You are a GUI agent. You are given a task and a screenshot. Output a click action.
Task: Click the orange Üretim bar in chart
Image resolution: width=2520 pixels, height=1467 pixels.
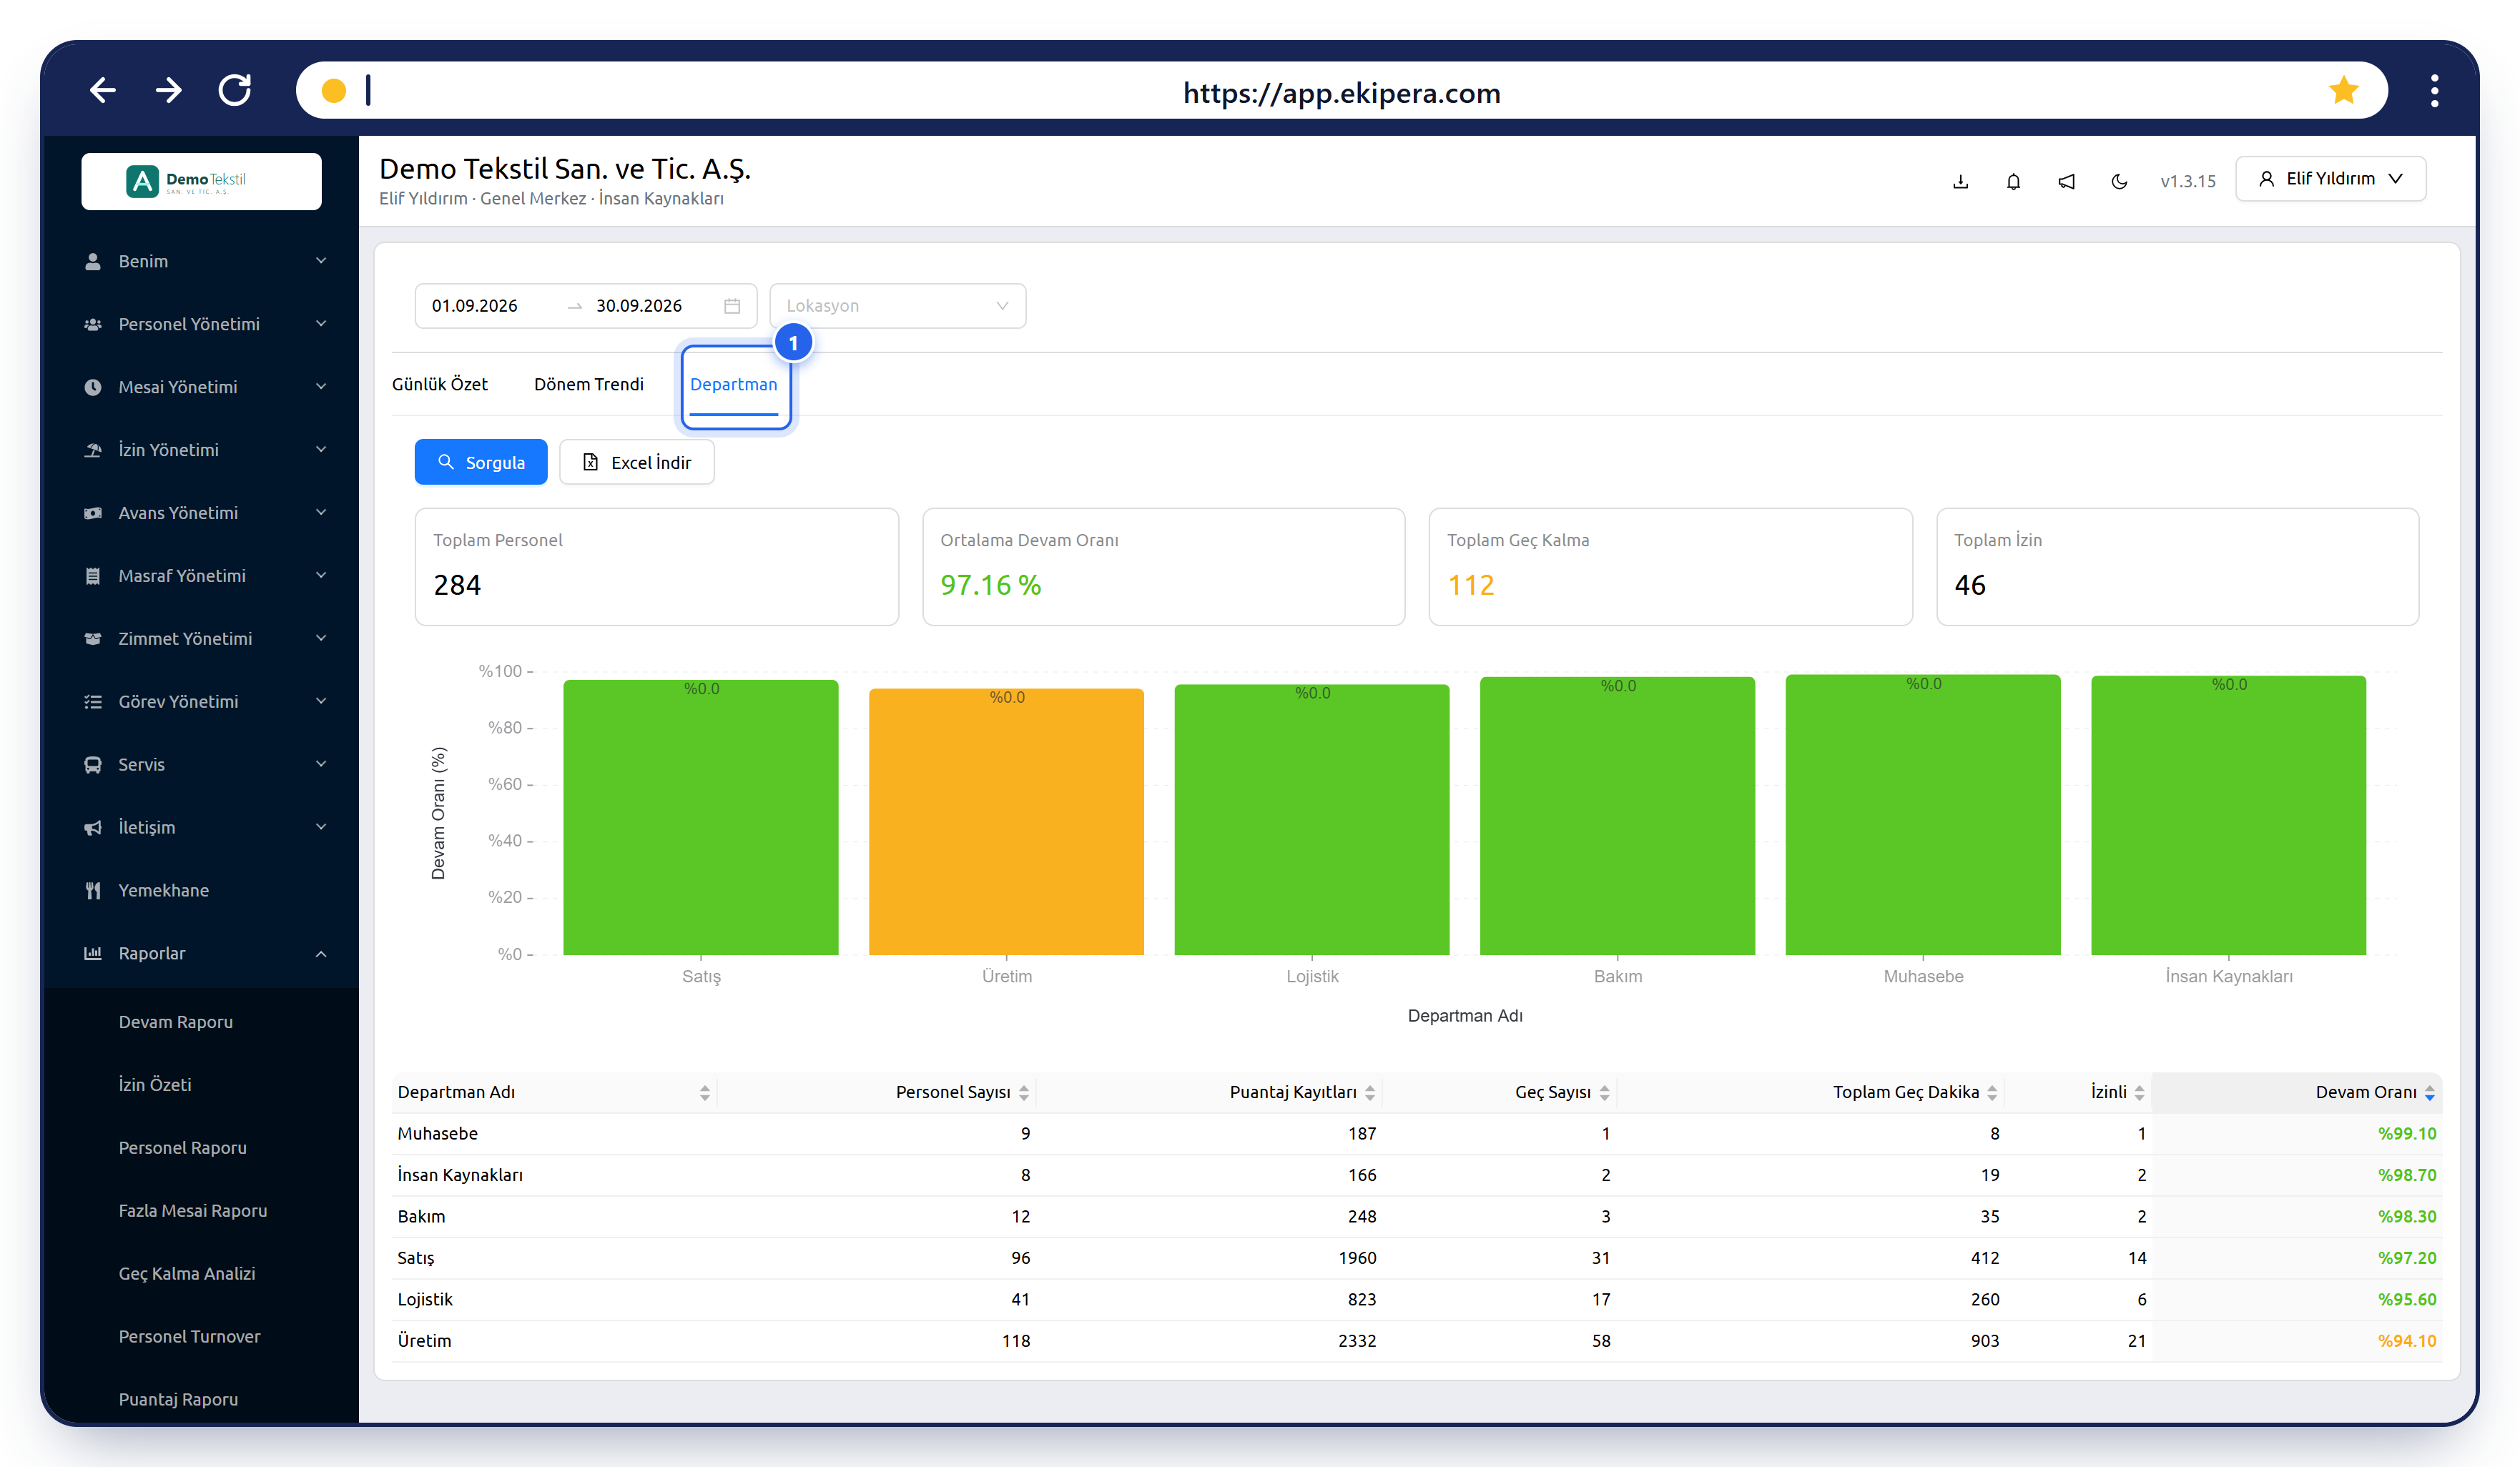pyautogui.click(x=1006, y=821)
